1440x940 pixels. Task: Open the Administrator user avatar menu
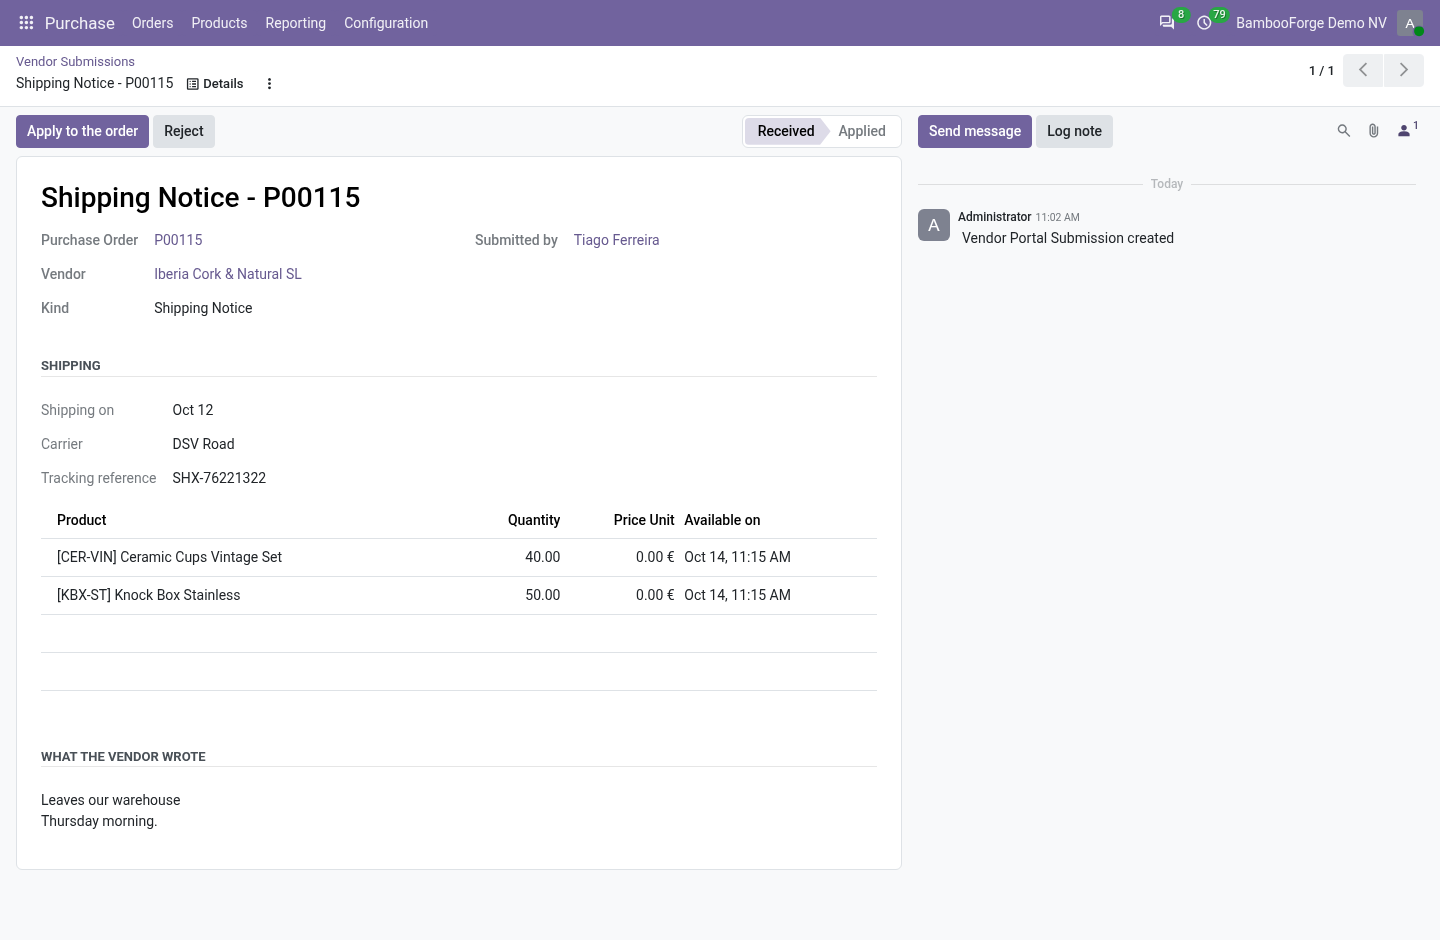coord(1410,23)
